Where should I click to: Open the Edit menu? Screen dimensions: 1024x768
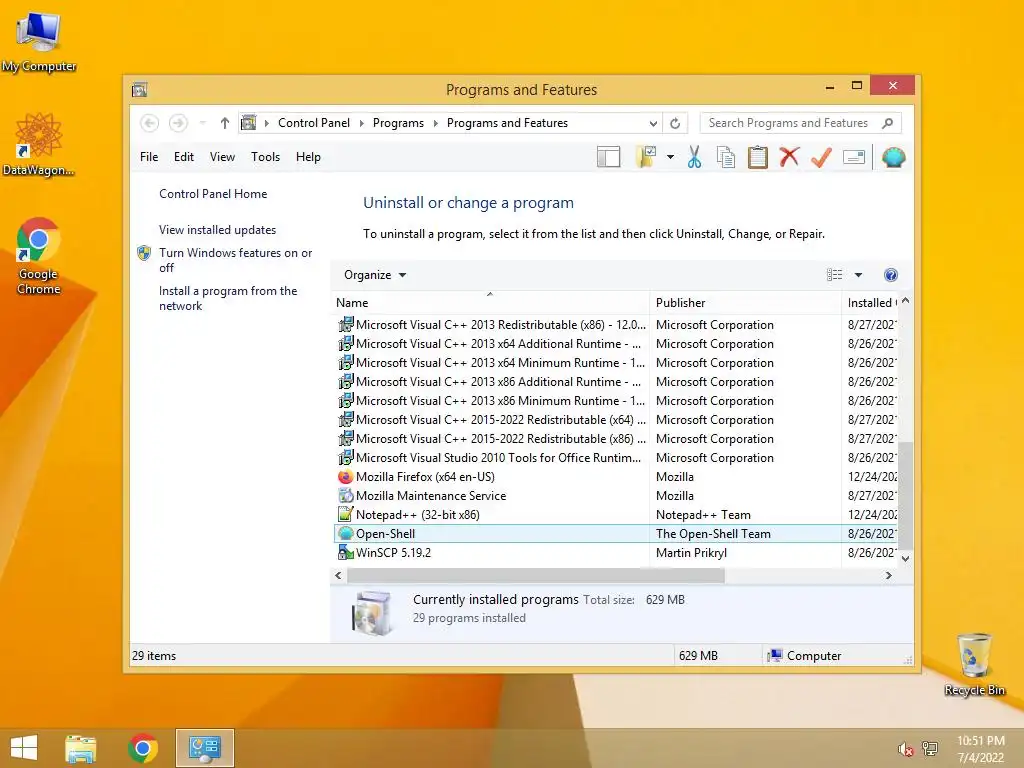point(184,157)
